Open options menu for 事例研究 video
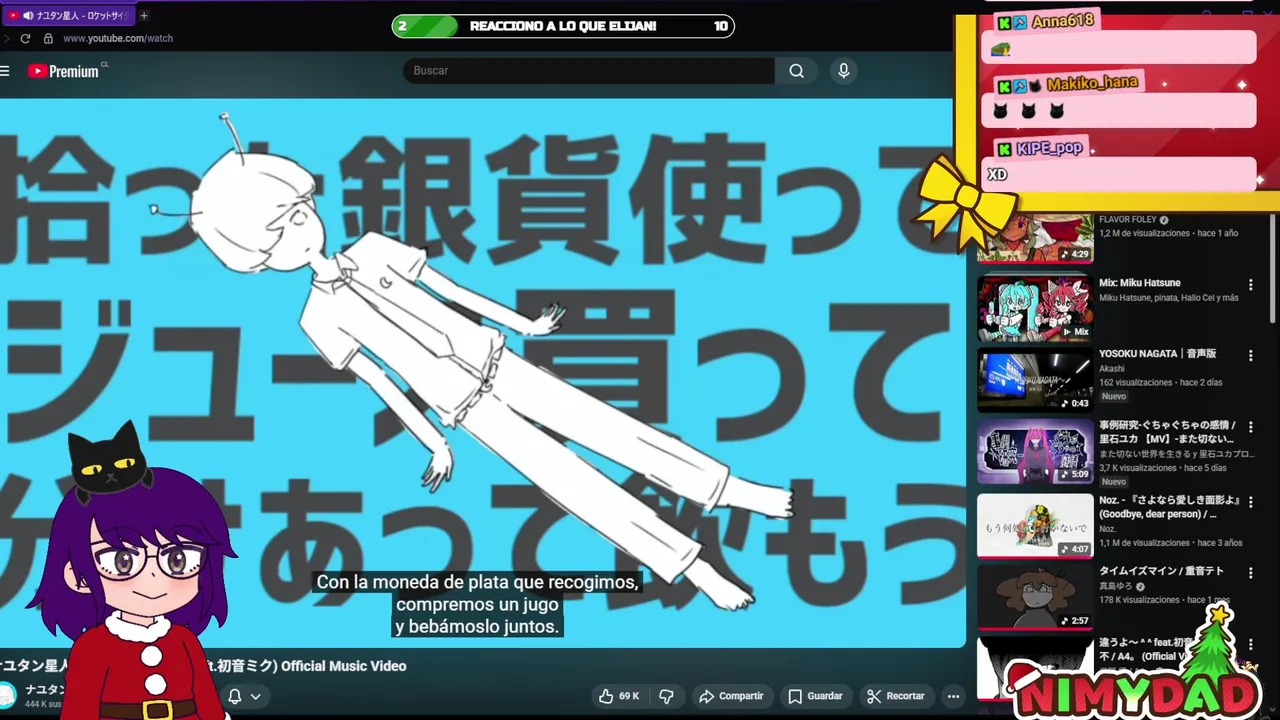The width and height of the screenshot is (1280, 720). click(1250, 427)
